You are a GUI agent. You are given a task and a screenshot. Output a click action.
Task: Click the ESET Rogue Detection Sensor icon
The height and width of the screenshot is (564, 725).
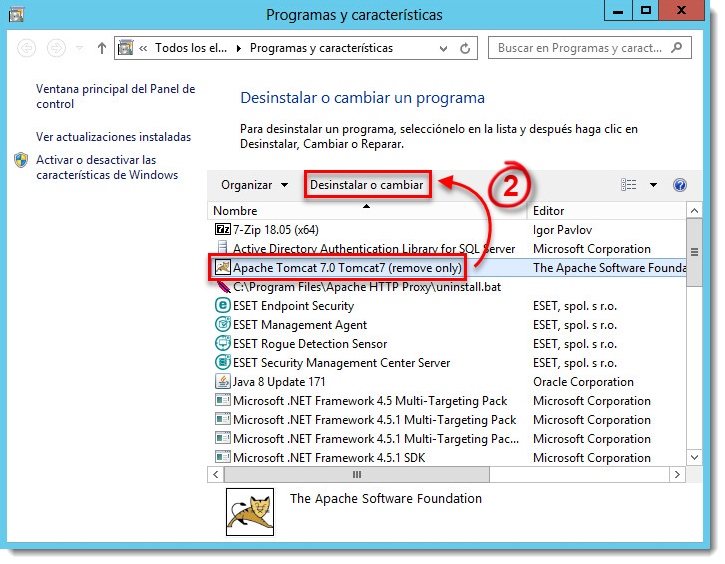(x=223, y=343)
